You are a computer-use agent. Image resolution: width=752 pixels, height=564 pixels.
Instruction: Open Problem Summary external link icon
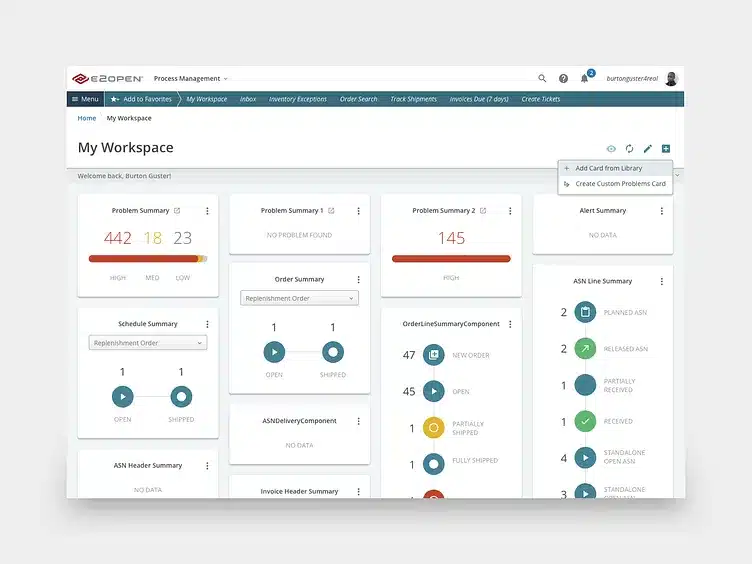click(x=177, y=211)
